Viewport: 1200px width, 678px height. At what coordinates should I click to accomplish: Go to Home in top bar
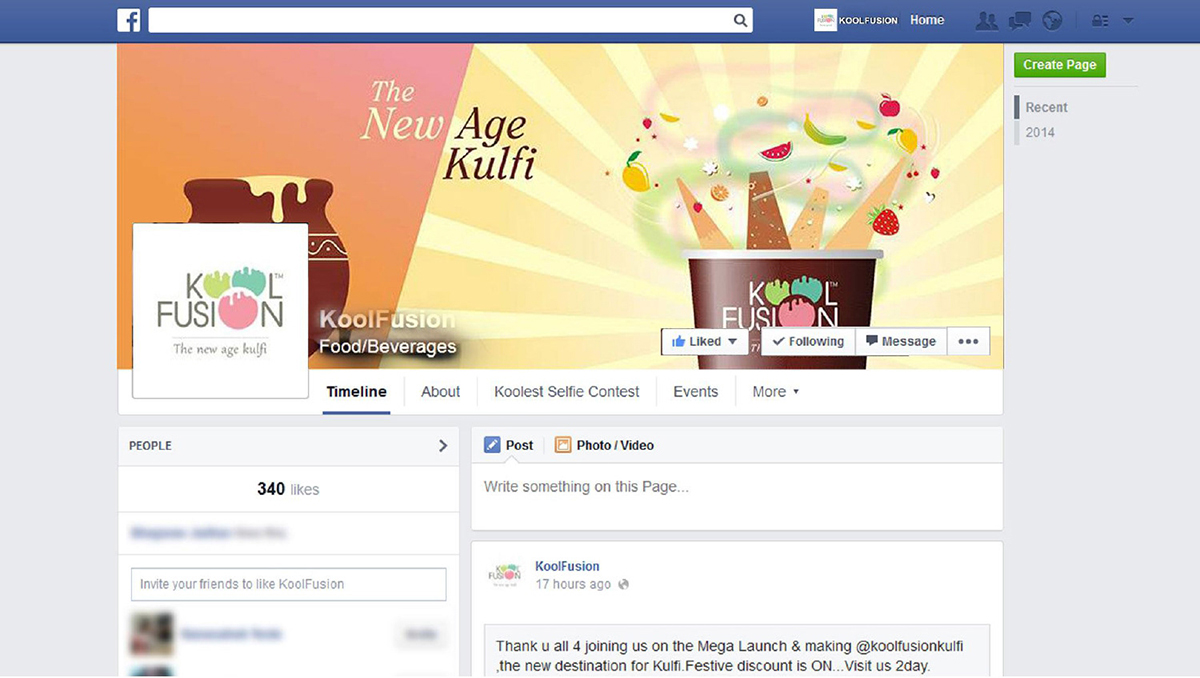(x=927, y=20)
